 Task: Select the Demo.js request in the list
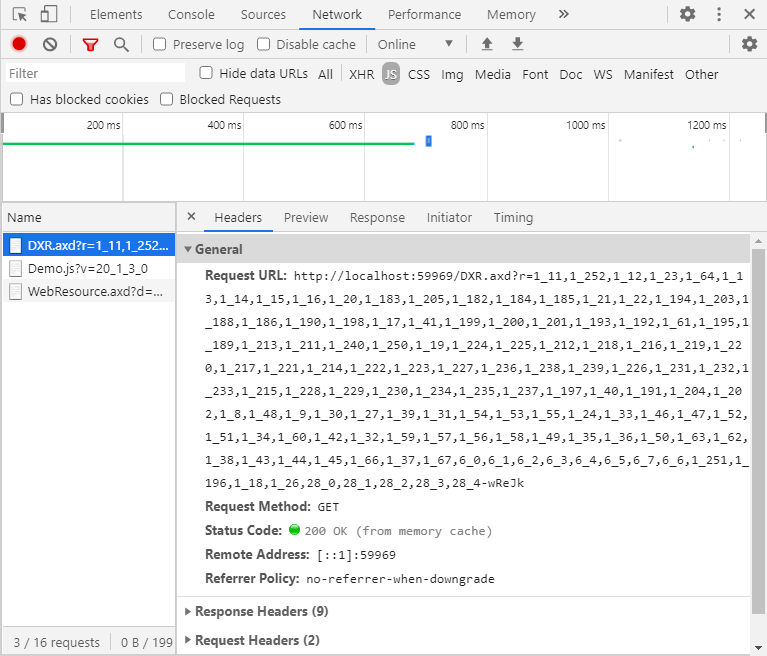[x=87, y=268]
